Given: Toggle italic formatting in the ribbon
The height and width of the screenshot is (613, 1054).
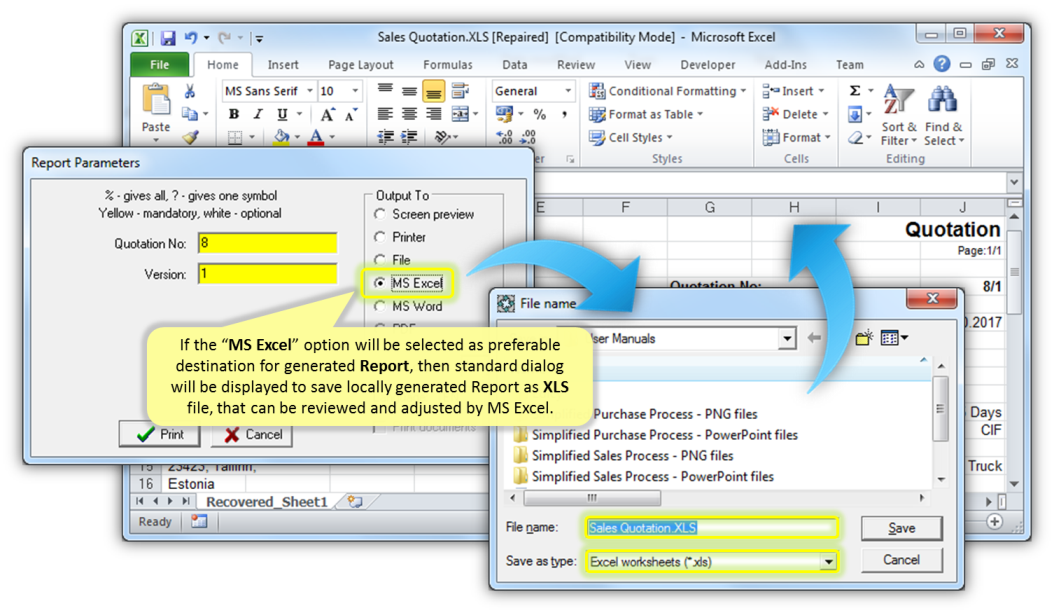Looking at the screenshot, I should [x=257, y=114].
